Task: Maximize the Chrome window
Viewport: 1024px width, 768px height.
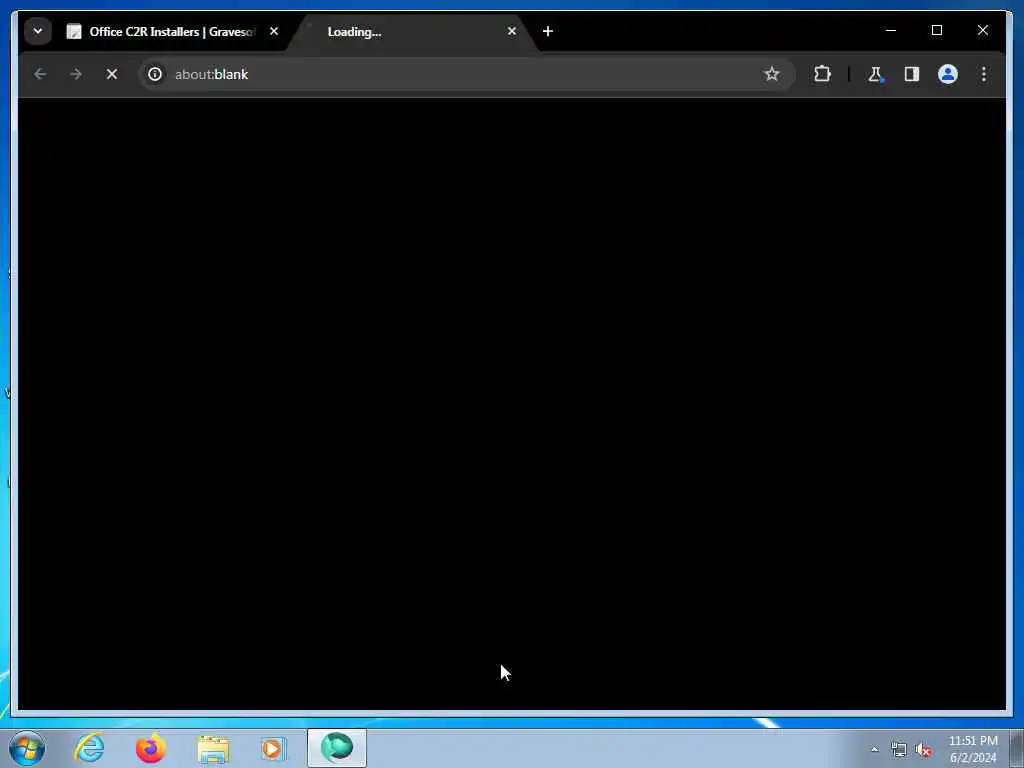Action: point(936,31)
